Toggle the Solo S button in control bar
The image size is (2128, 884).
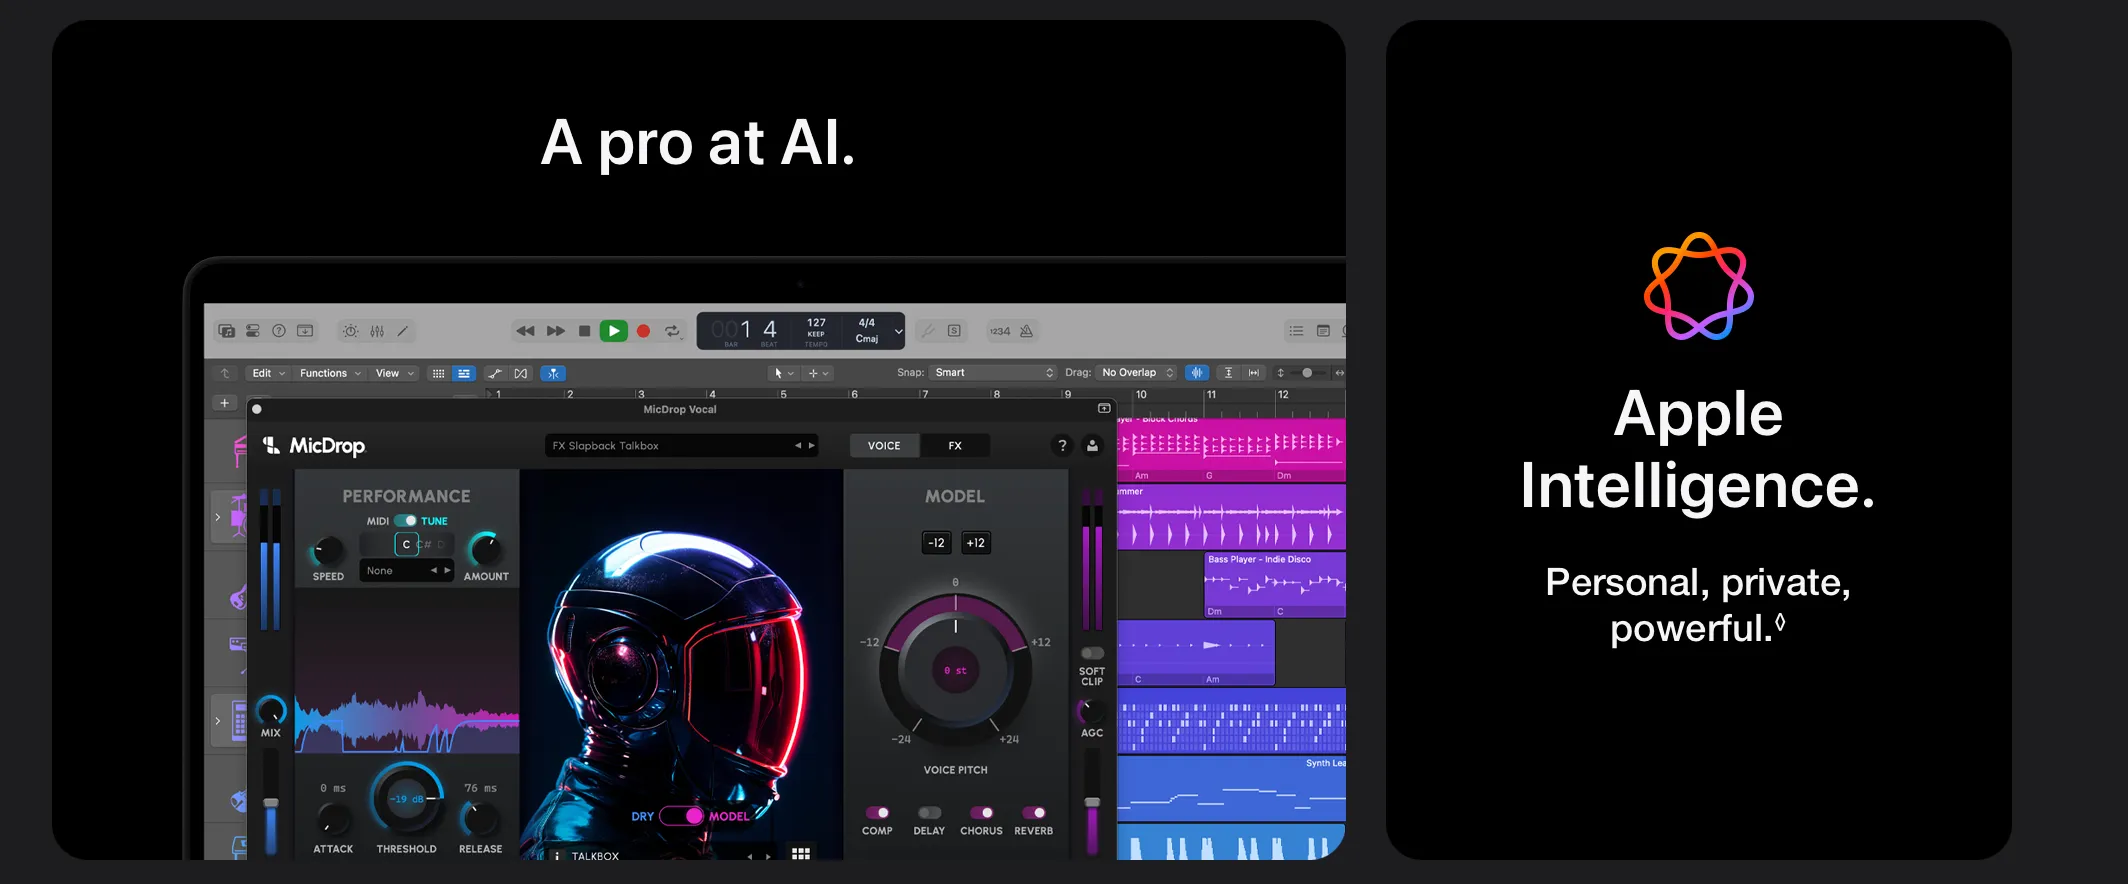click(x=954, y=331)
